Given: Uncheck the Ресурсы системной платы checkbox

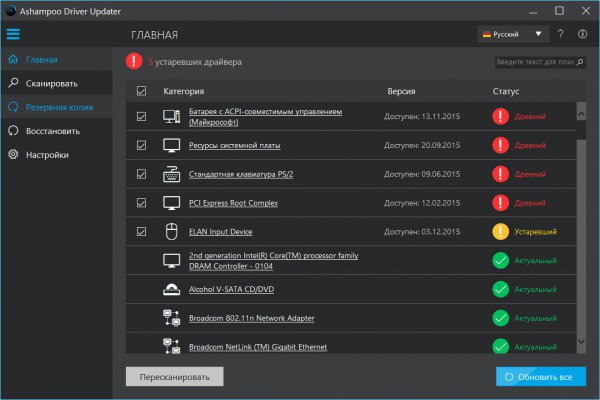Looking at the screenshot, I should click(x=141, y=145).
